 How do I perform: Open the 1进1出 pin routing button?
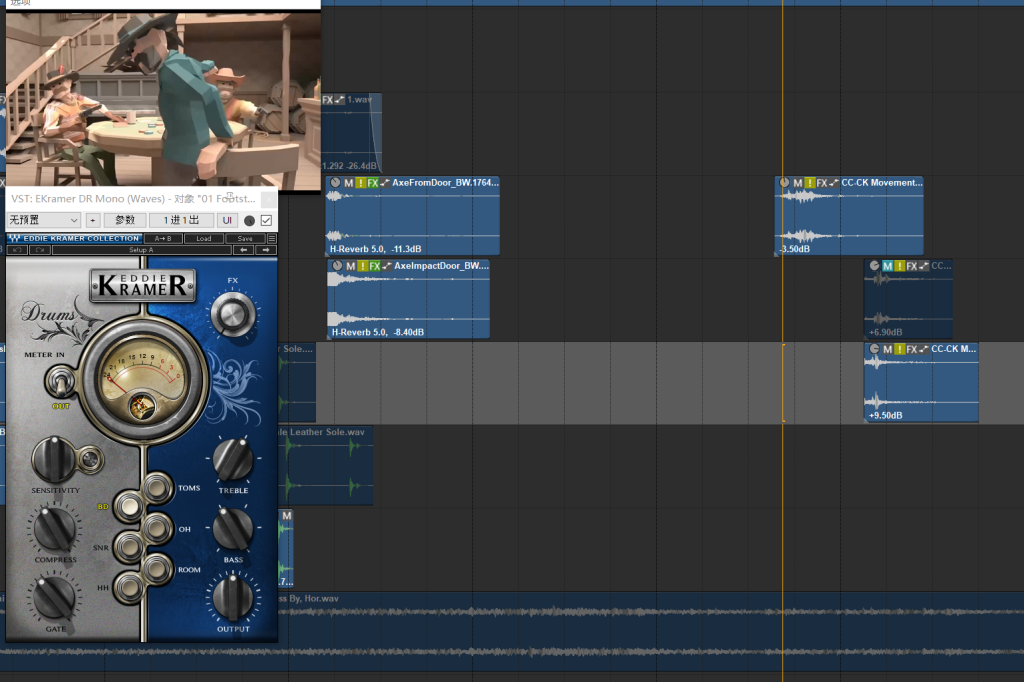(x=181, y=220)
